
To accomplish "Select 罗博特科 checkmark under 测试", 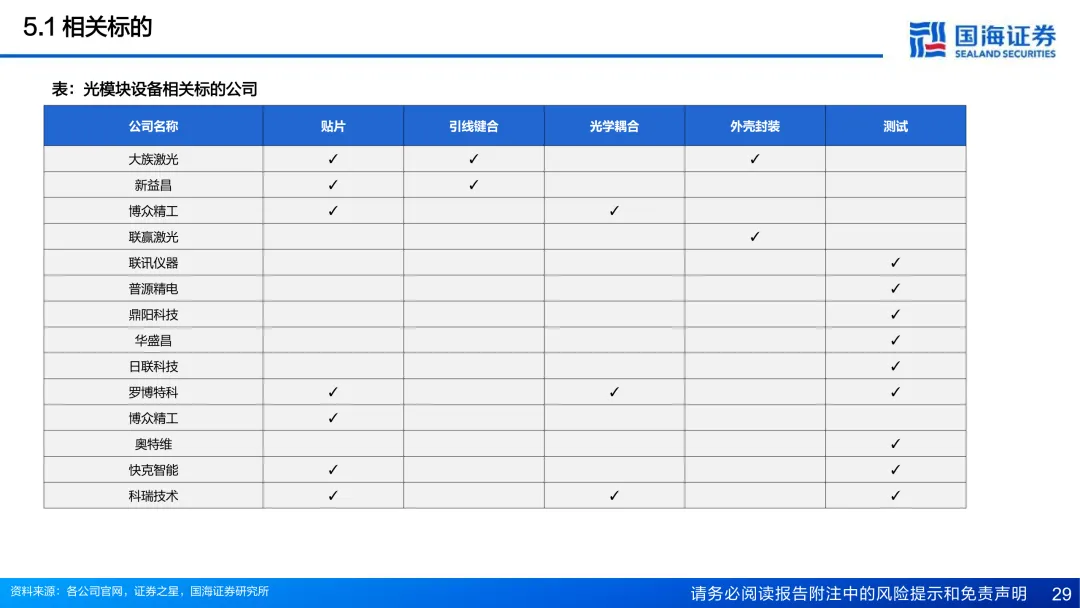I will (895, 392).
